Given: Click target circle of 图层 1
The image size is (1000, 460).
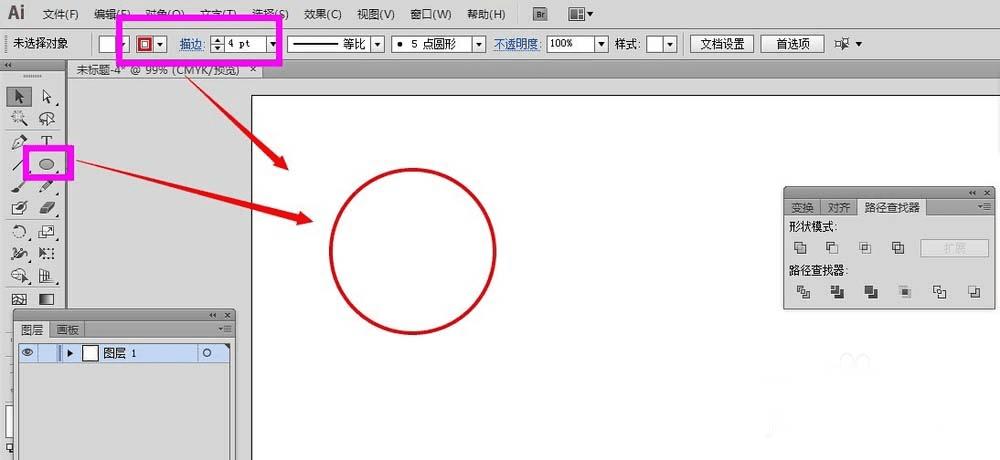Looking at the screenshot, I should tap(207, 353).
